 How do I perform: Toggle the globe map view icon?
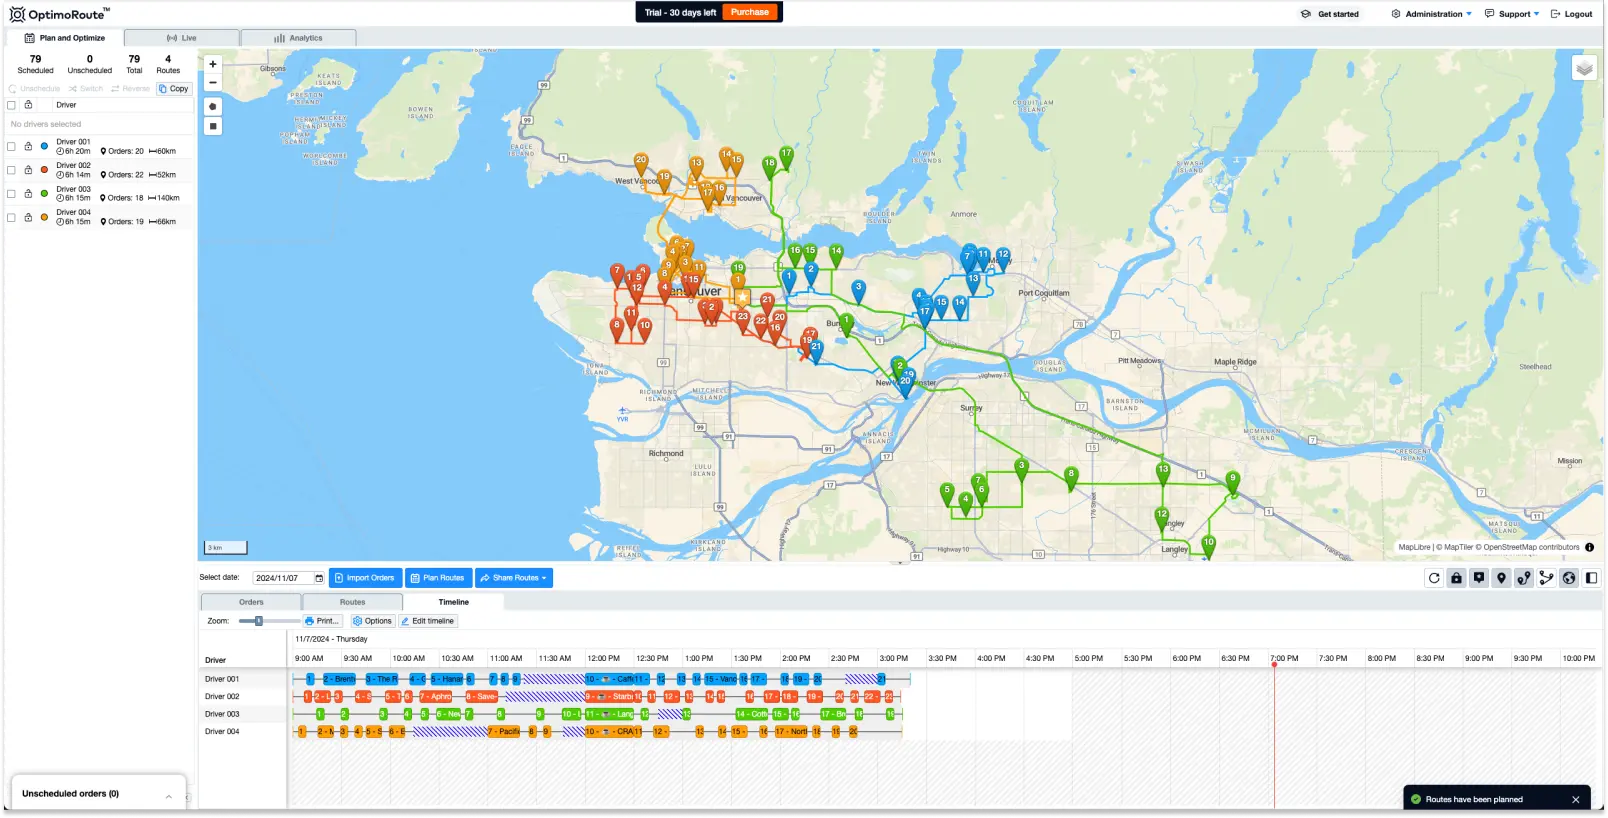coord(1569,578)
